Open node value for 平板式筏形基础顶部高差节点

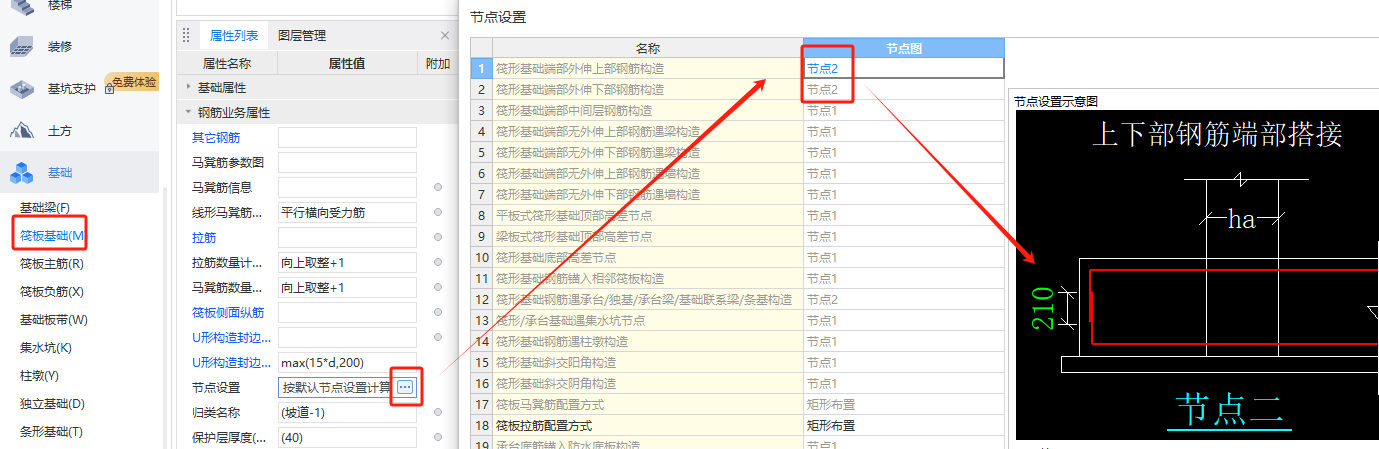click(x=903, y=215)
